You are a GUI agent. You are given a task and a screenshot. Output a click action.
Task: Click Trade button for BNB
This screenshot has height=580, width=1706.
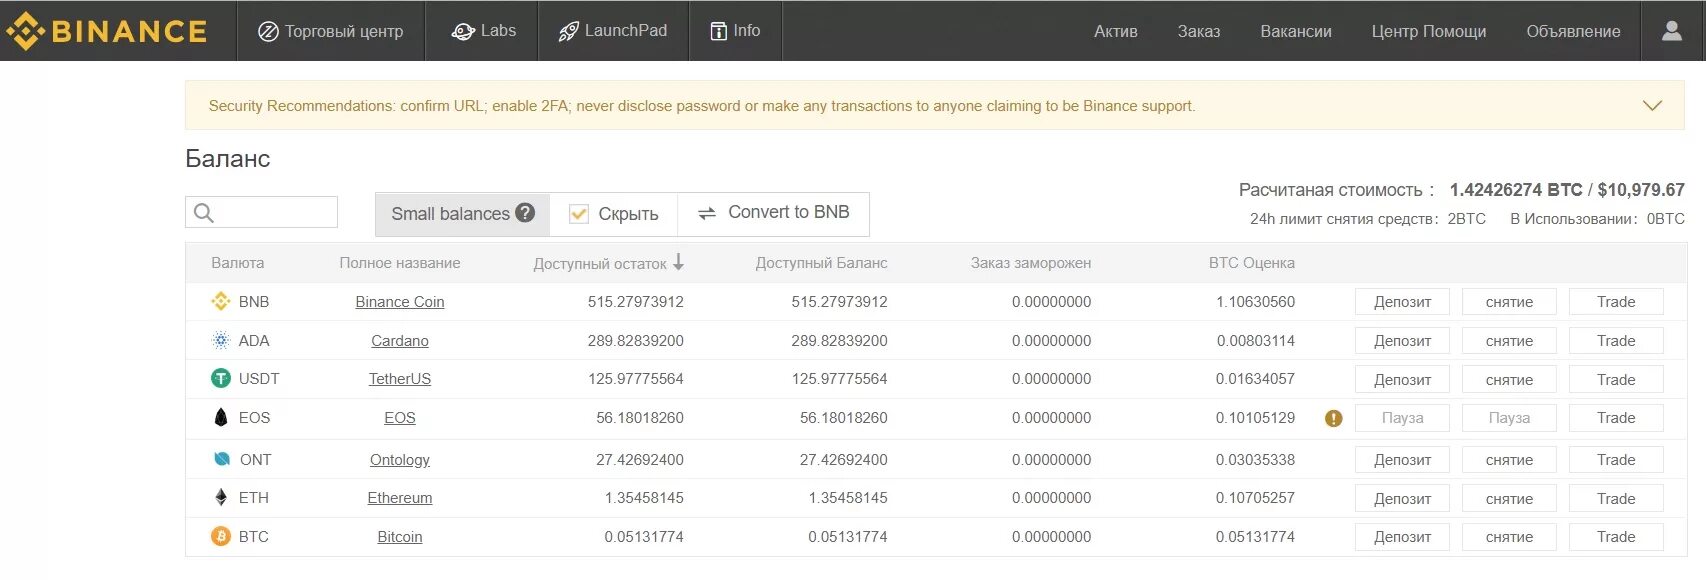coord(1616,302)
